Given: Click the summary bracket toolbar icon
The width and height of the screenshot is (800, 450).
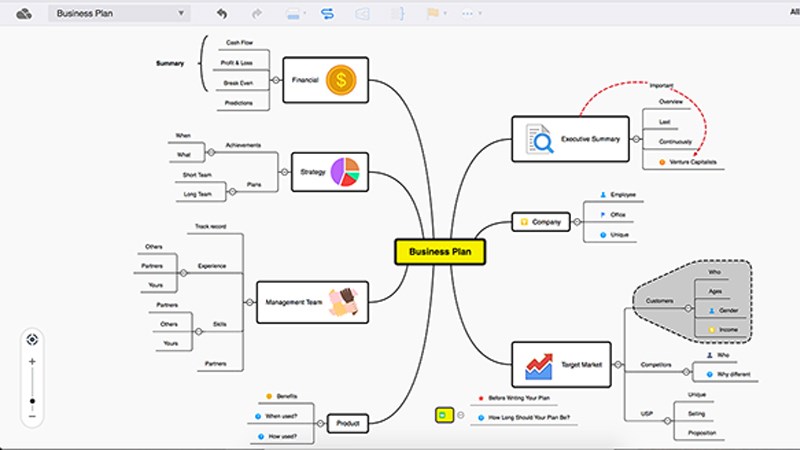Looking at the screenshot, I should [397, 14].
